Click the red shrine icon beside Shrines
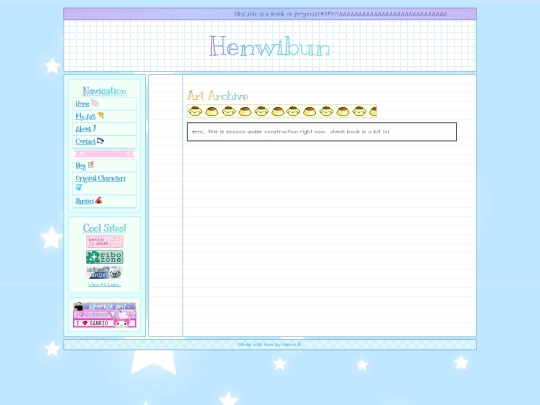540x405 pixels. 98,200
